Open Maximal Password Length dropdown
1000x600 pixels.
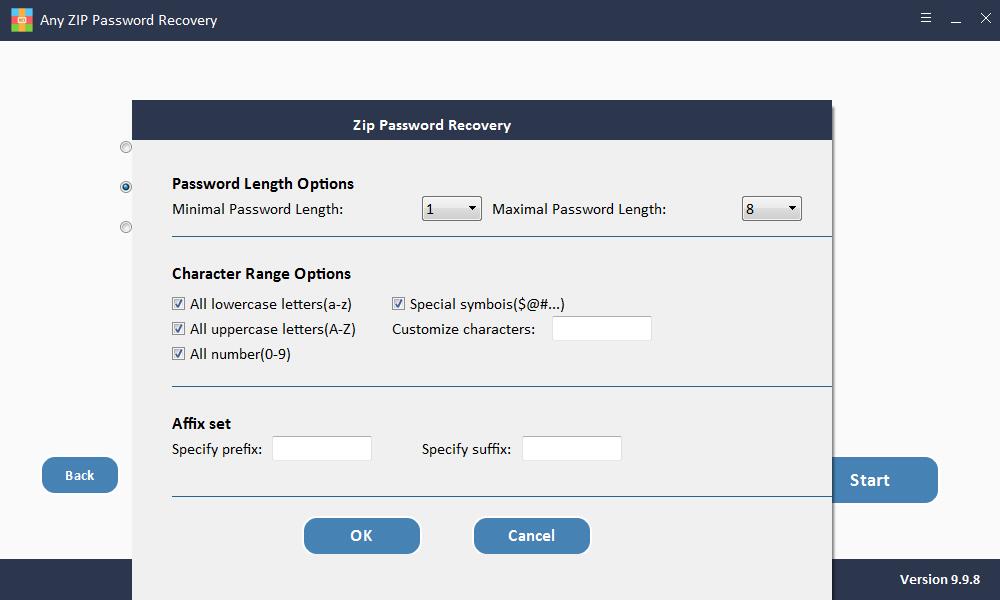pos(772,209)
